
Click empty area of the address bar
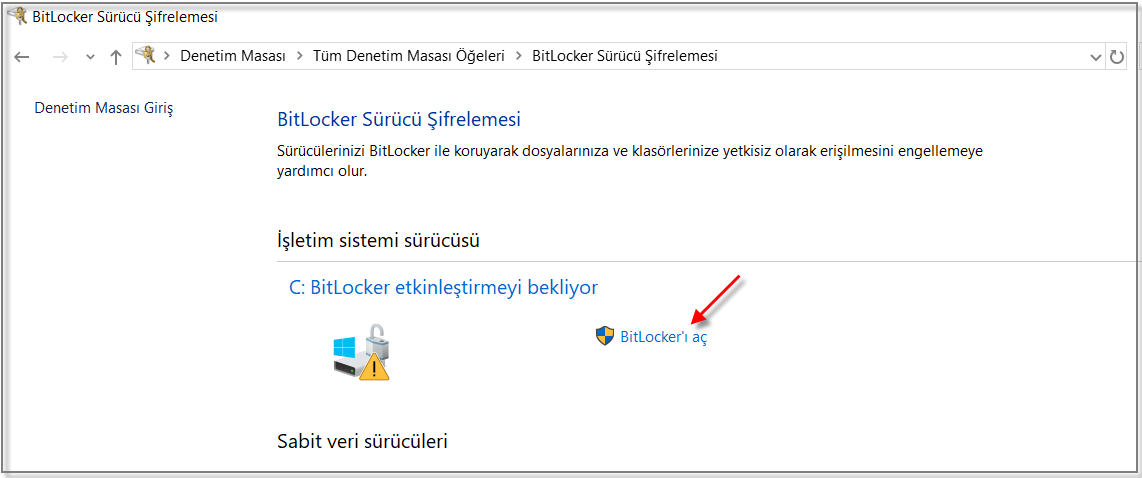(900, 56)
